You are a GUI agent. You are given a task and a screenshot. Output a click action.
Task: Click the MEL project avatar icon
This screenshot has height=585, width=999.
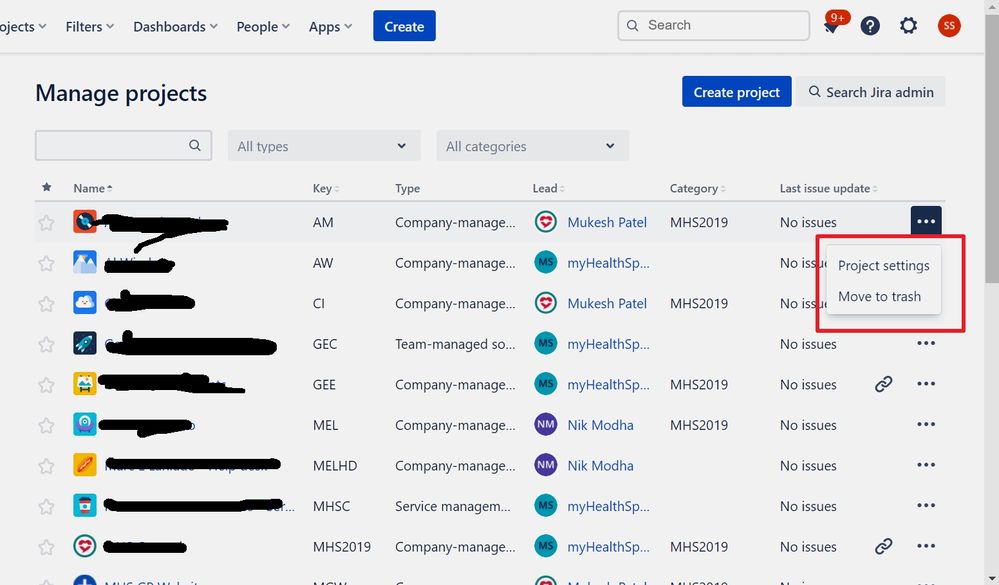(85, 424)
